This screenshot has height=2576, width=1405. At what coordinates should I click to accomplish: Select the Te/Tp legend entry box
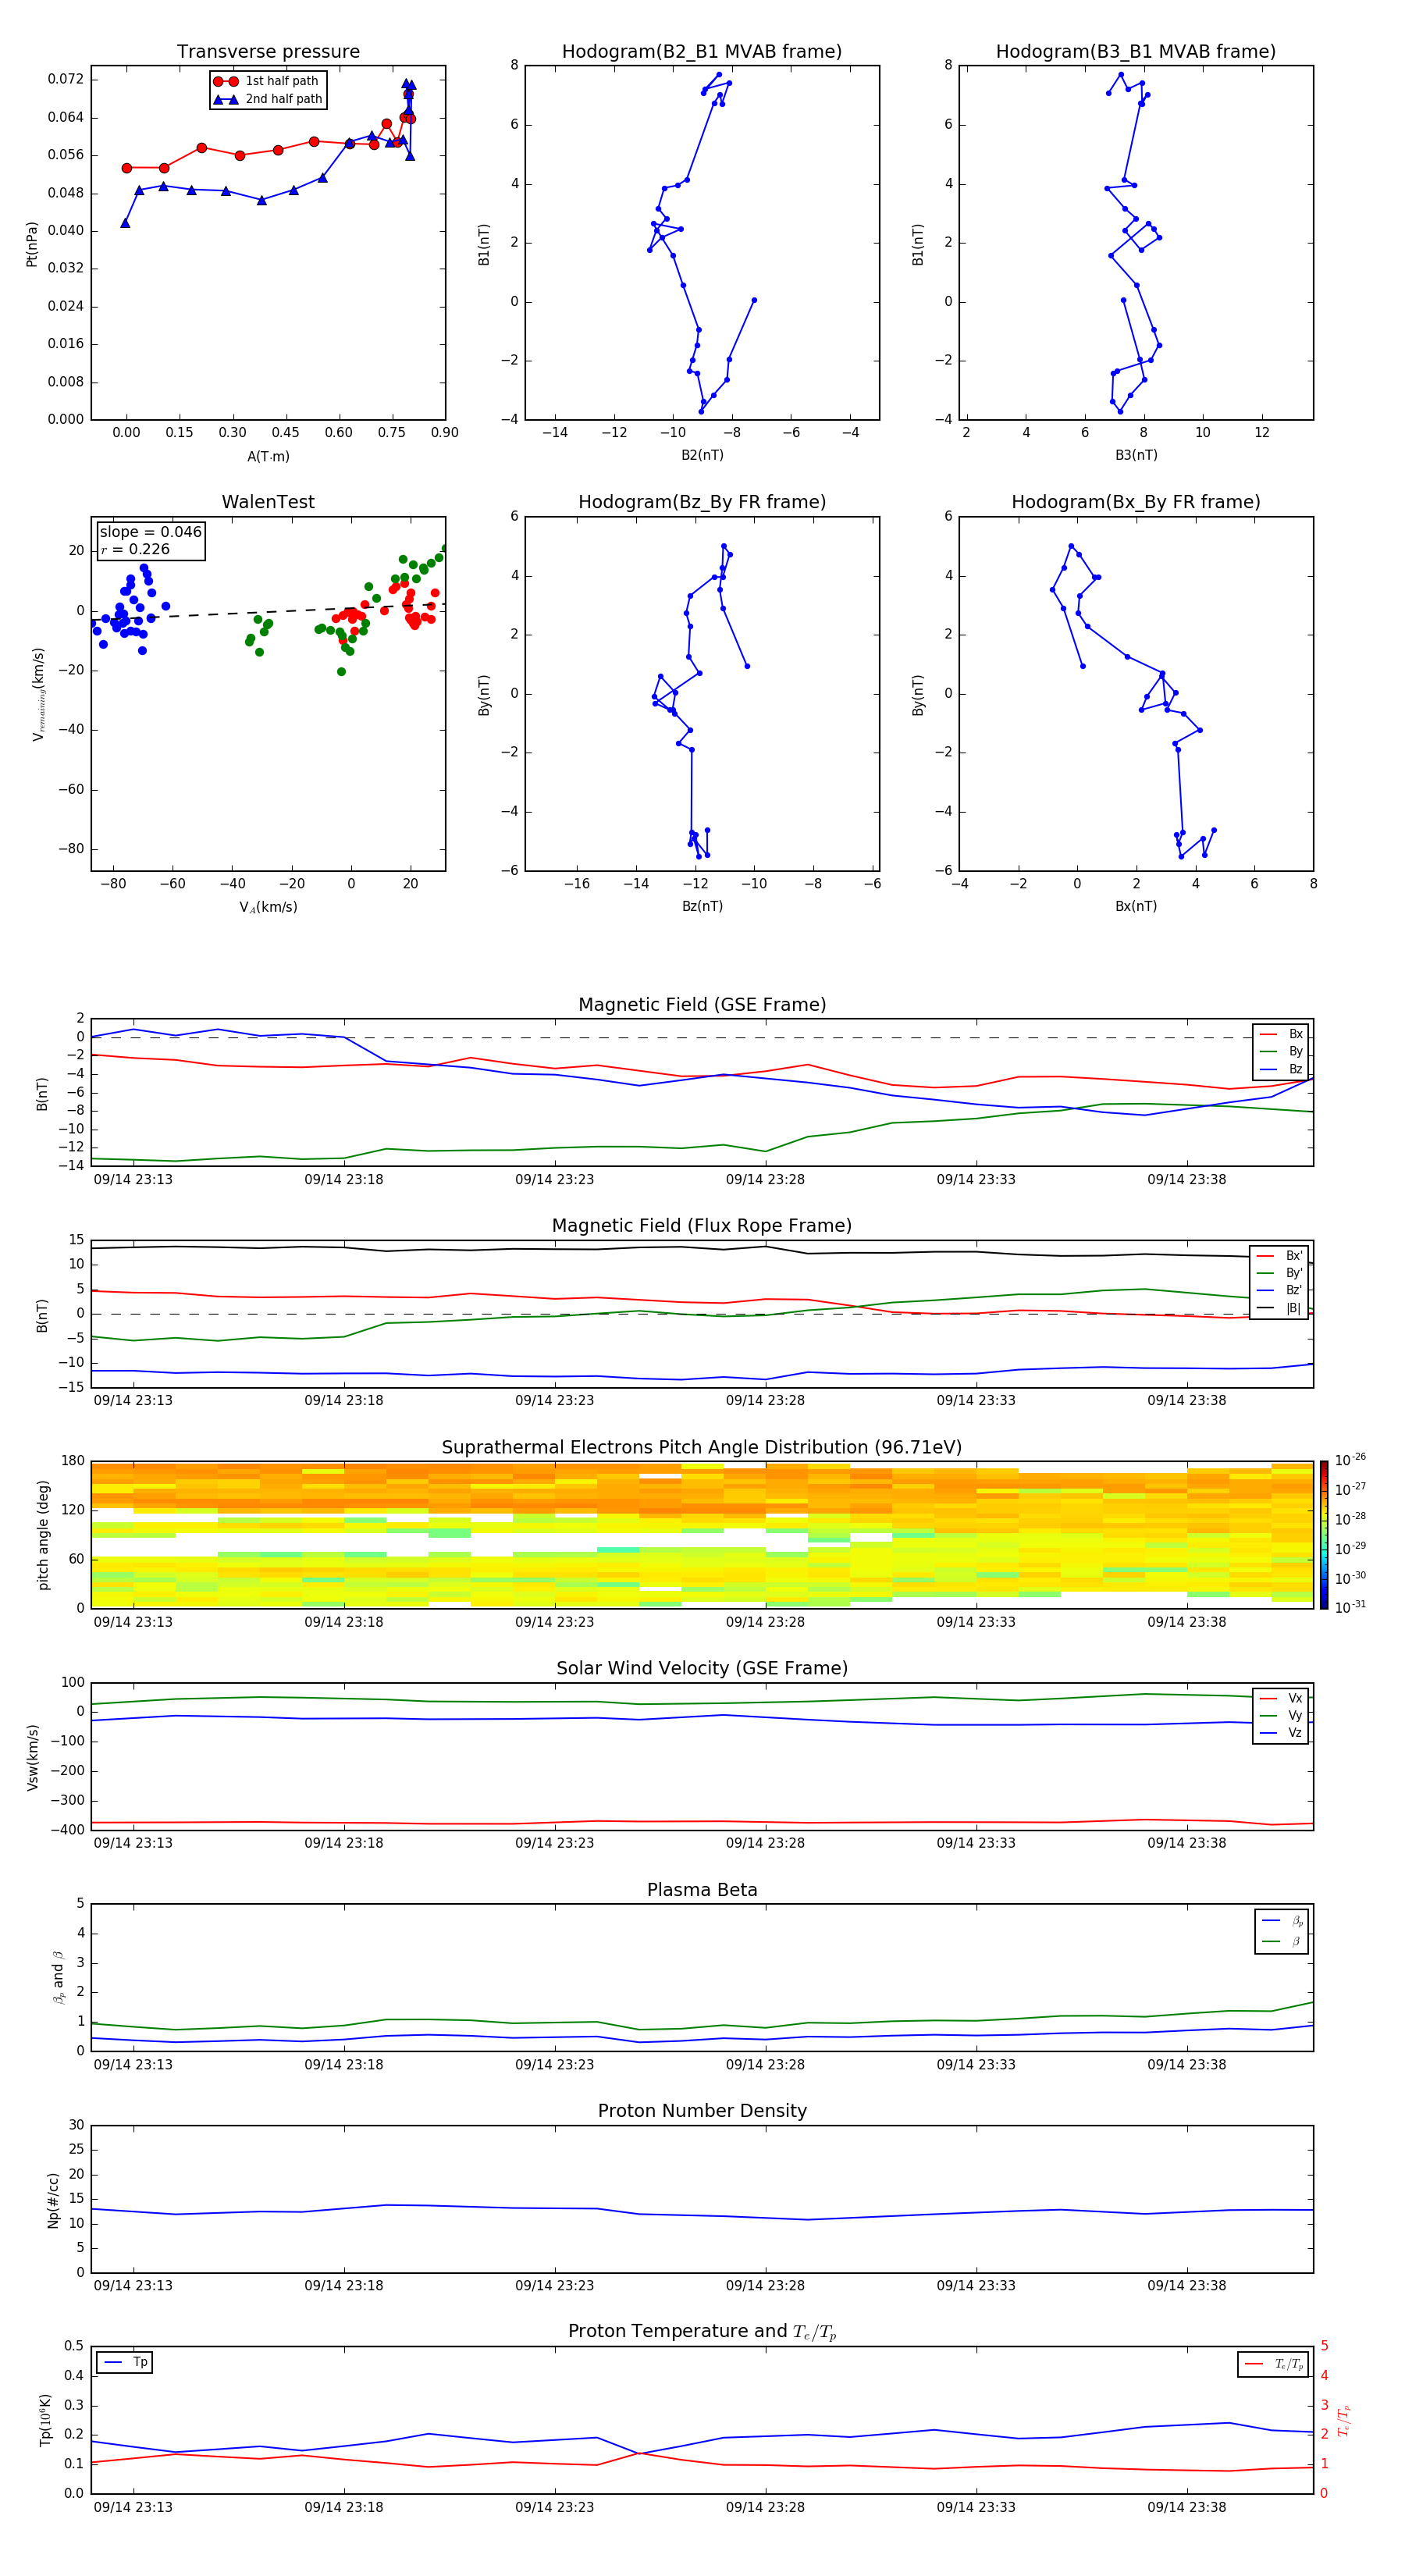click(x=1274, y=2364)
